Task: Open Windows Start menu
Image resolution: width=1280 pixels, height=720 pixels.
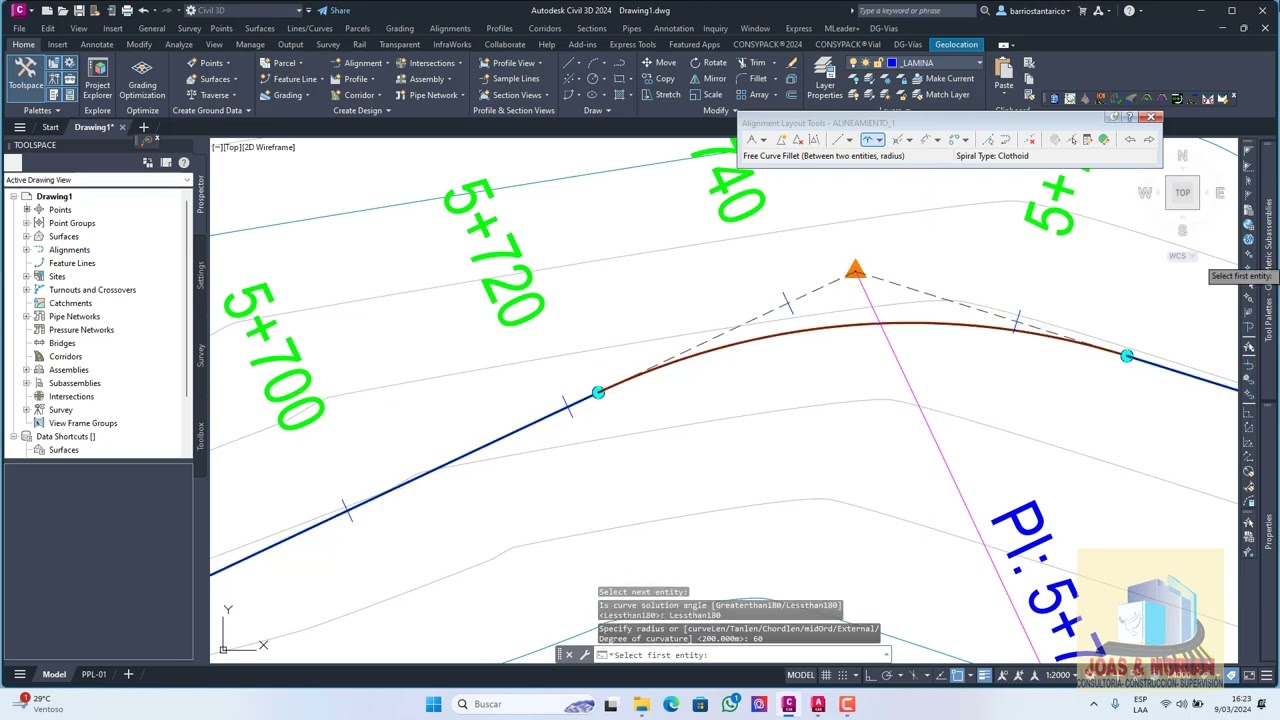Action: (x=433, y=704)
